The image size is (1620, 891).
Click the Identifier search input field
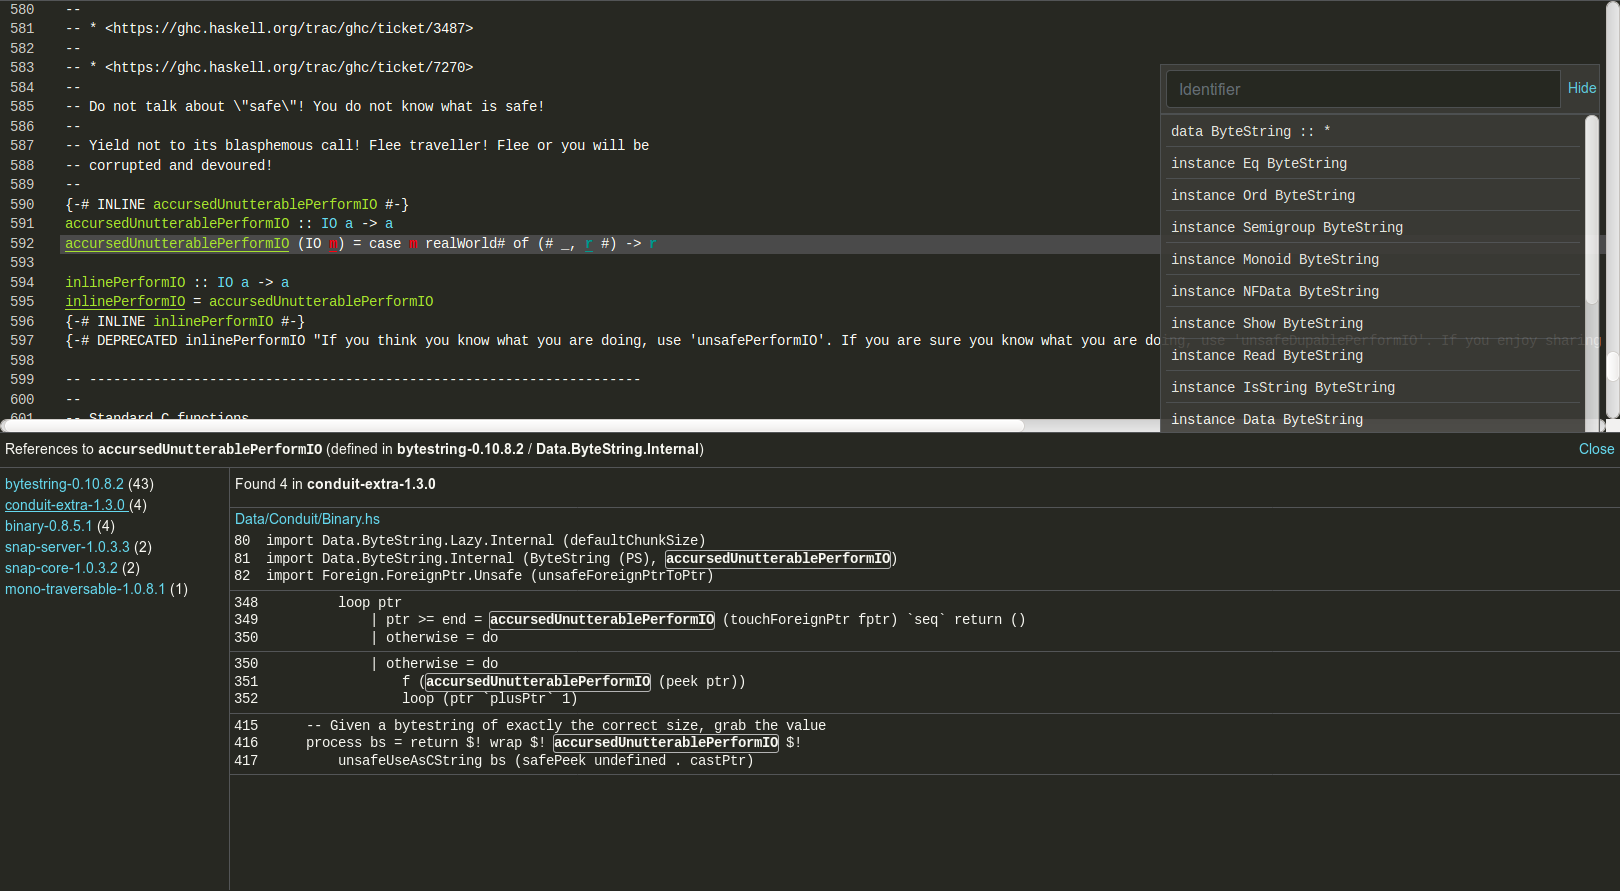click(1362, 89)
